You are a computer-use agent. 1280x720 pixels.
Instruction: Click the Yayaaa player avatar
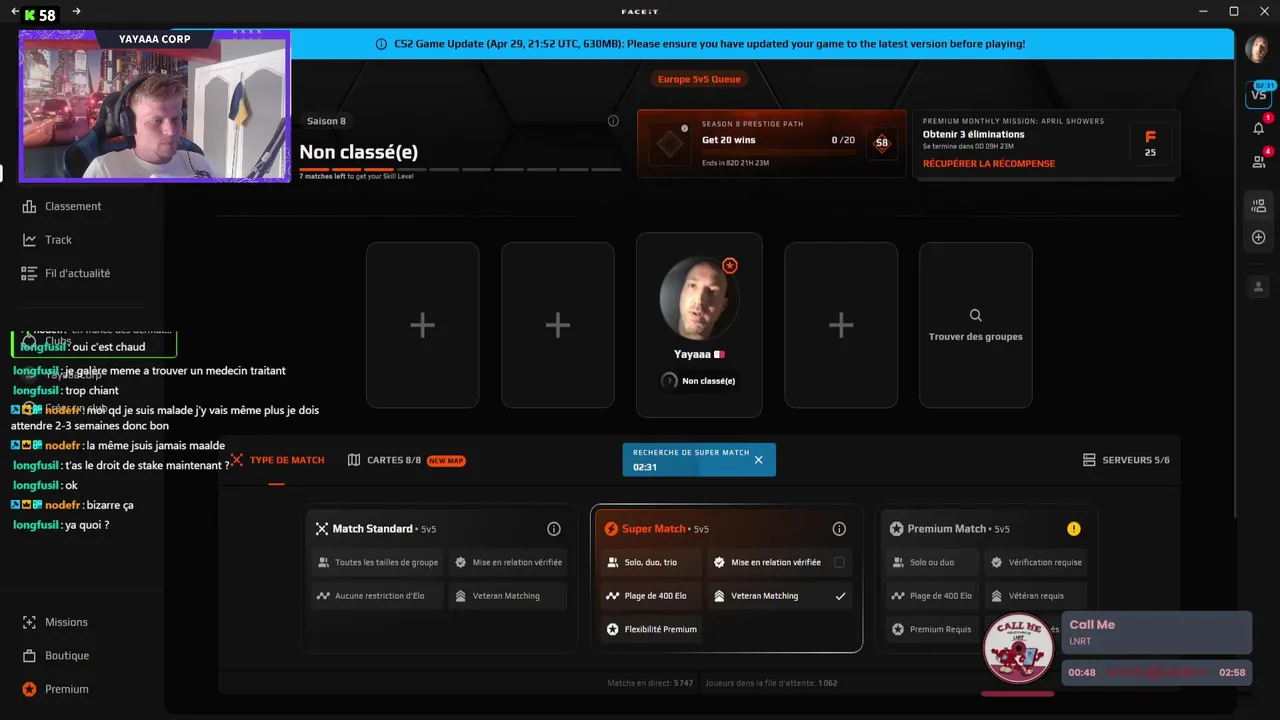pos(699,298)
